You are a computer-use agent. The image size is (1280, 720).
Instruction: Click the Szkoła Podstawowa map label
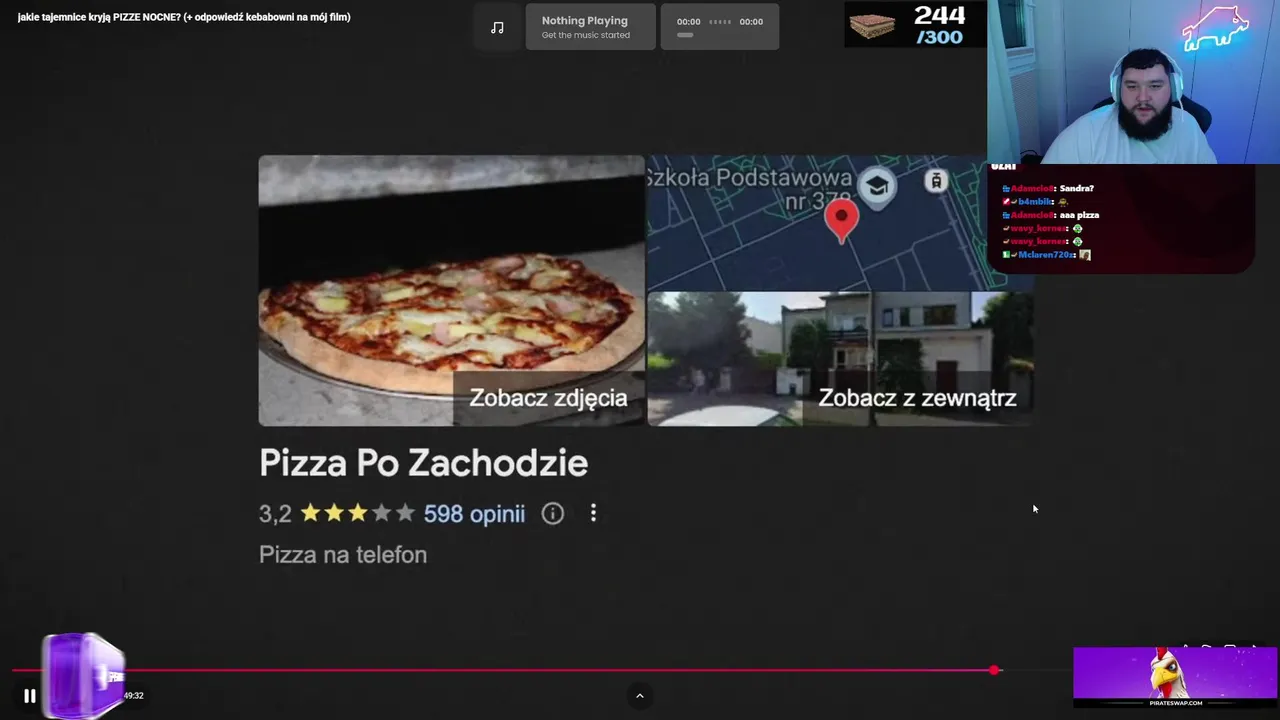tap(750, 189)
